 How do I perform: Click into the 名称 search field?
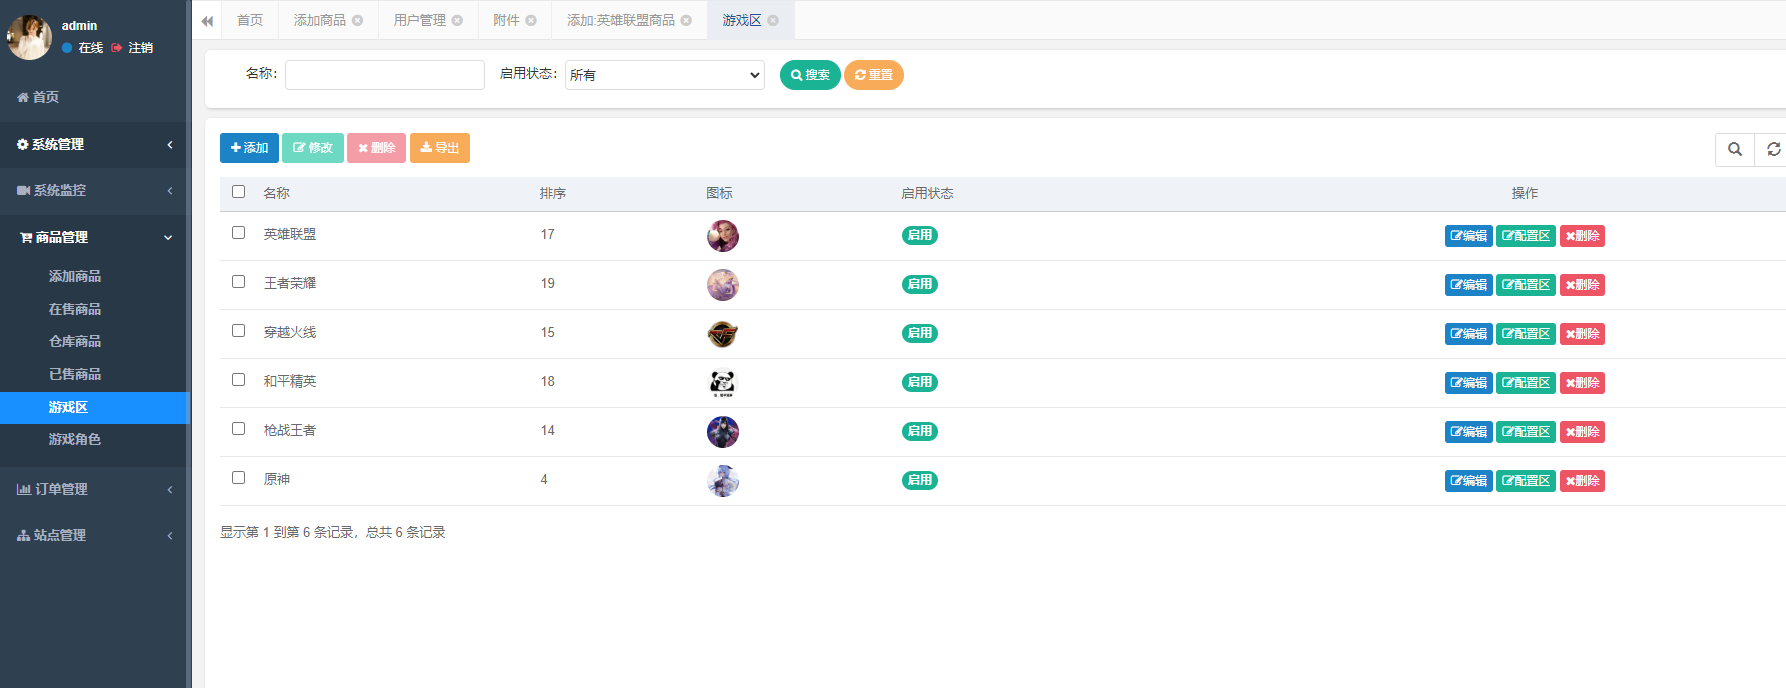(x=384, y=75)
